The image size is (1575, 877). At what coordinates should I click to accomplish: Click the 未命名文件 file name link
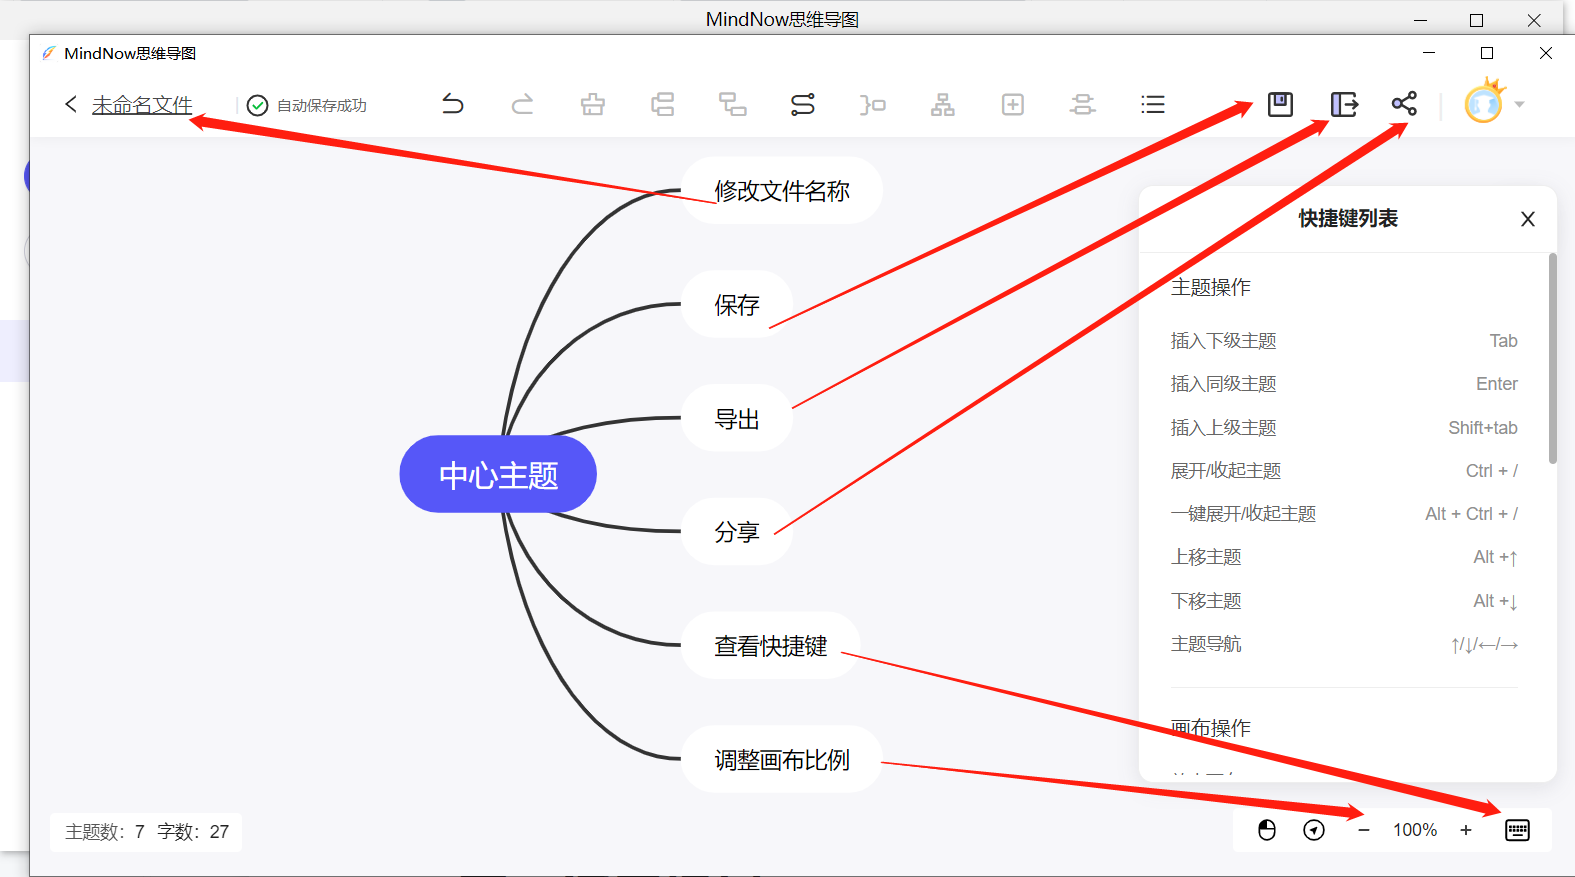(x=142, y=105)
